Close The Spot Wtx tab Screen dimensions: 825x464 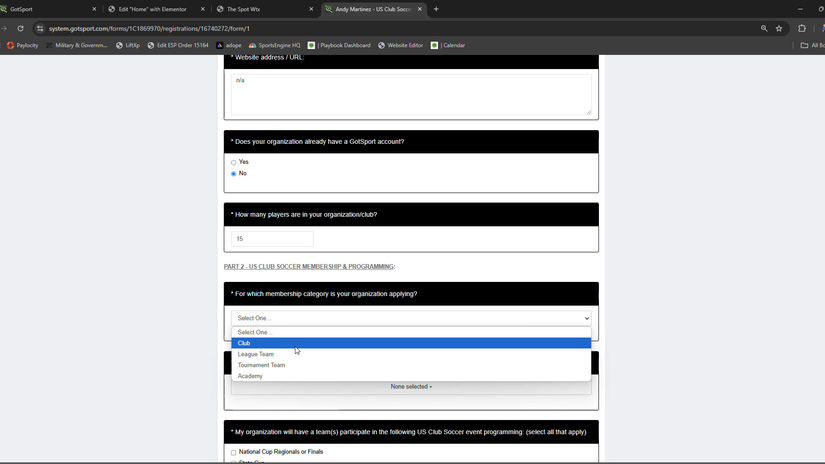(x=311, y=9)
